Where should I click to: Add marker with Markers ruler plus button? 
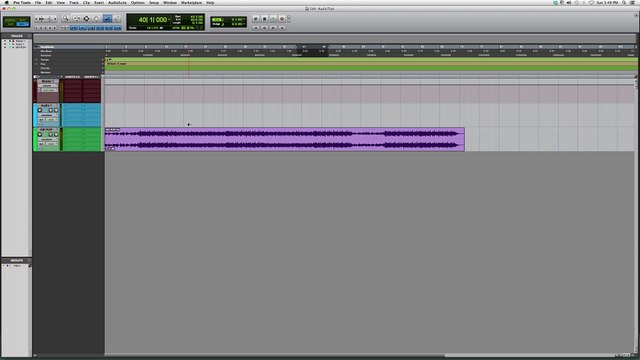(103, 72)
